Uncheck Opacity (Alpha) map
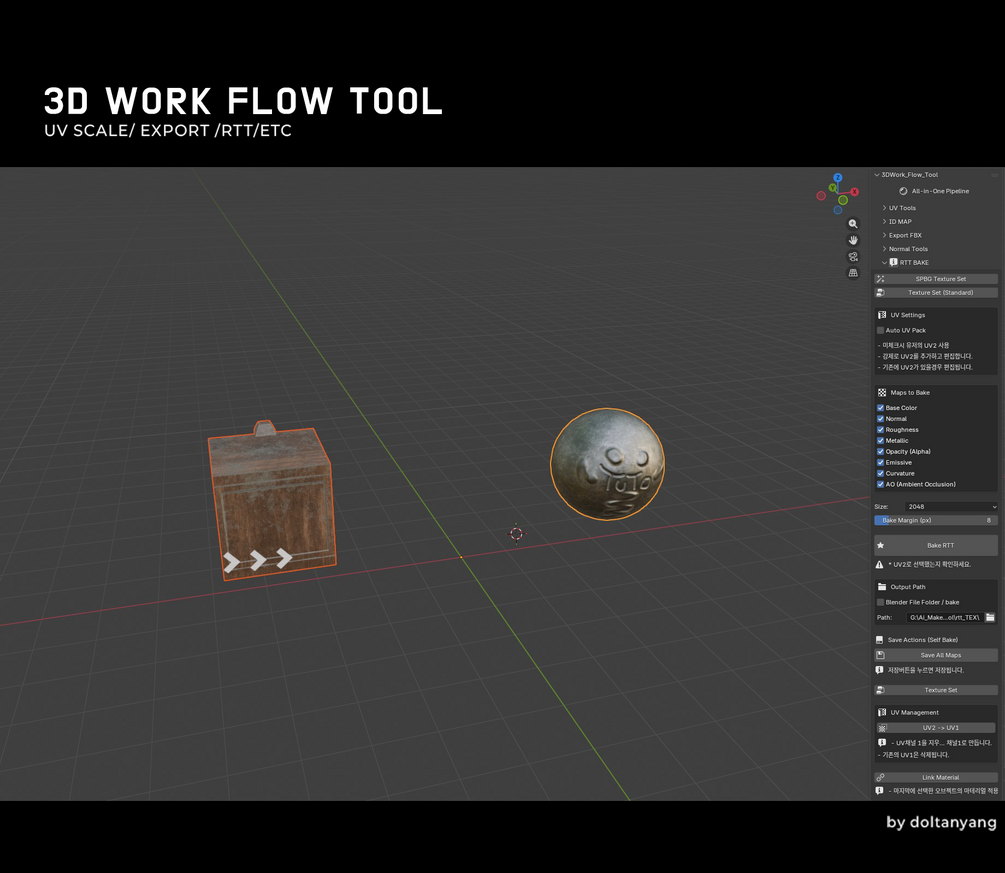The image size is (1005, 873). 880,451
